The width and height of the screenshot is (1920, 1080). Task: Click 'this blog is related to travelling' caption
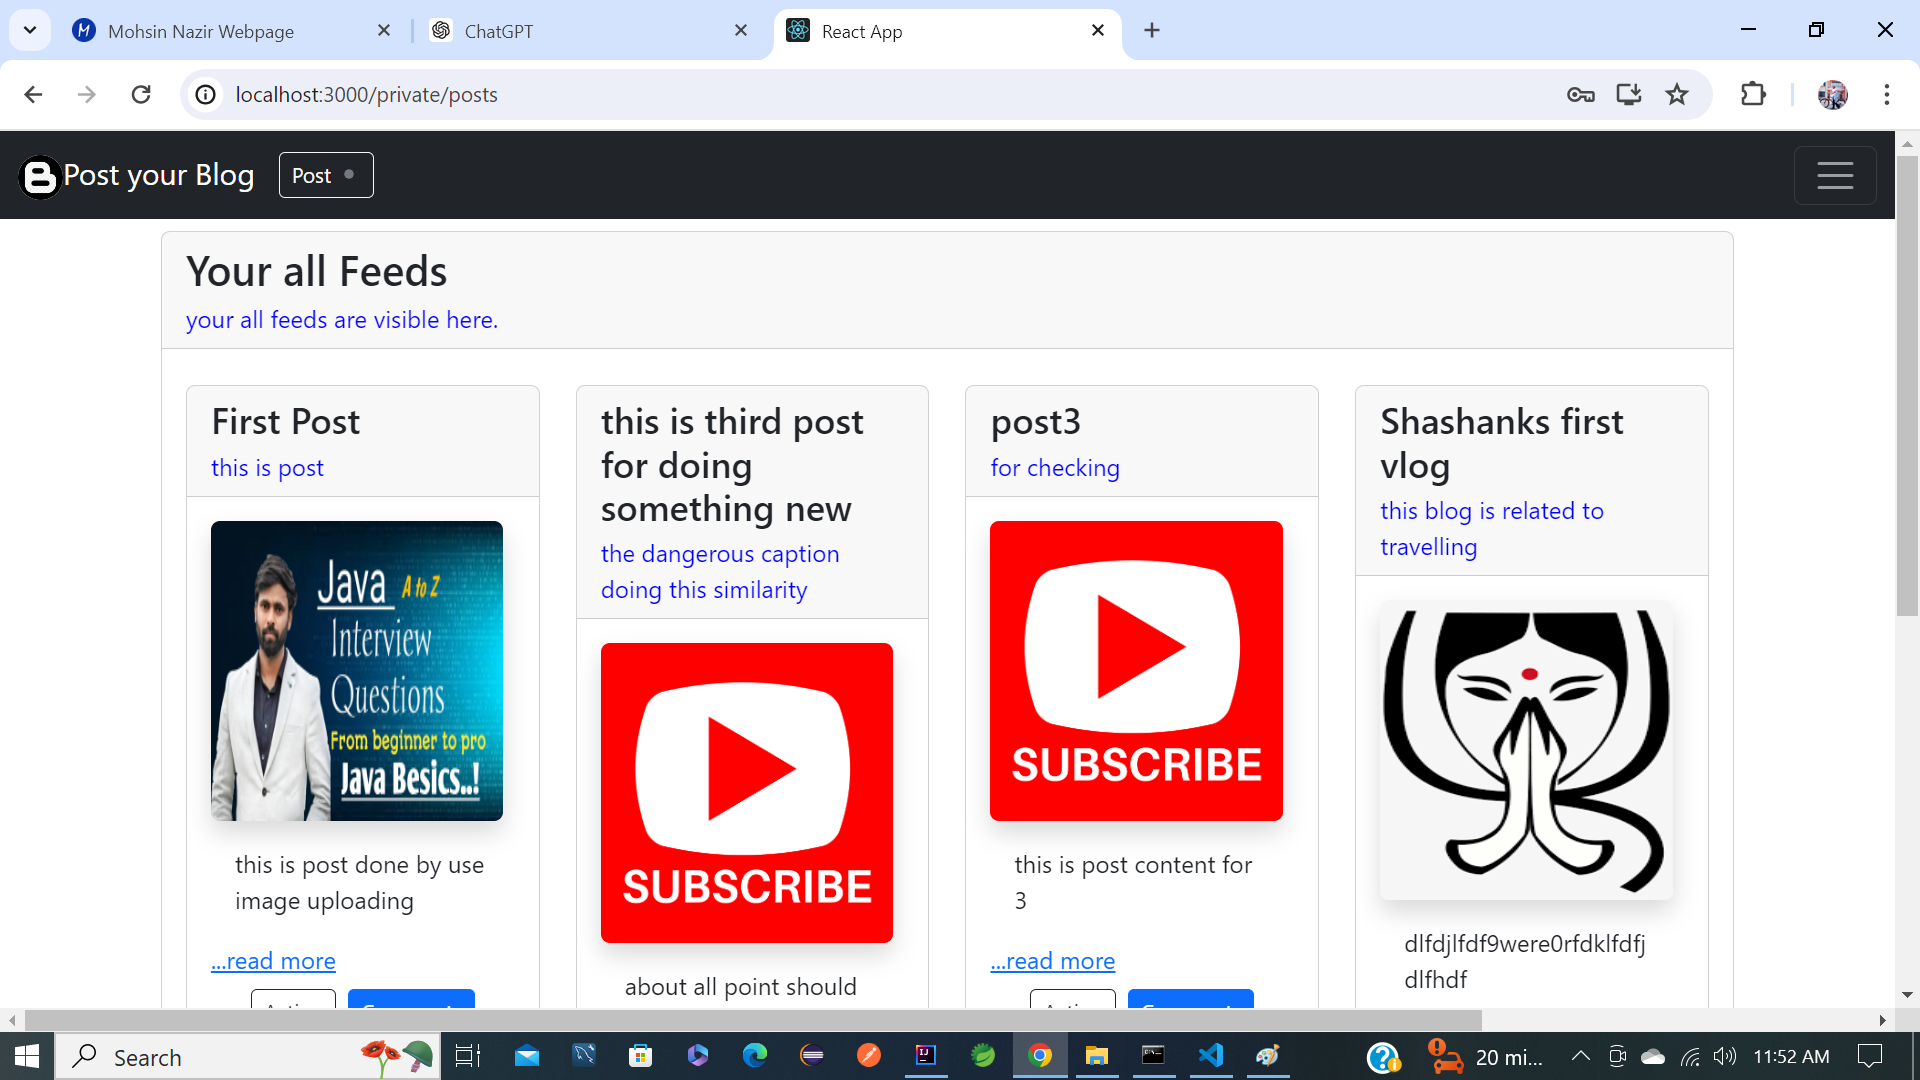[x=1492, y=529]
